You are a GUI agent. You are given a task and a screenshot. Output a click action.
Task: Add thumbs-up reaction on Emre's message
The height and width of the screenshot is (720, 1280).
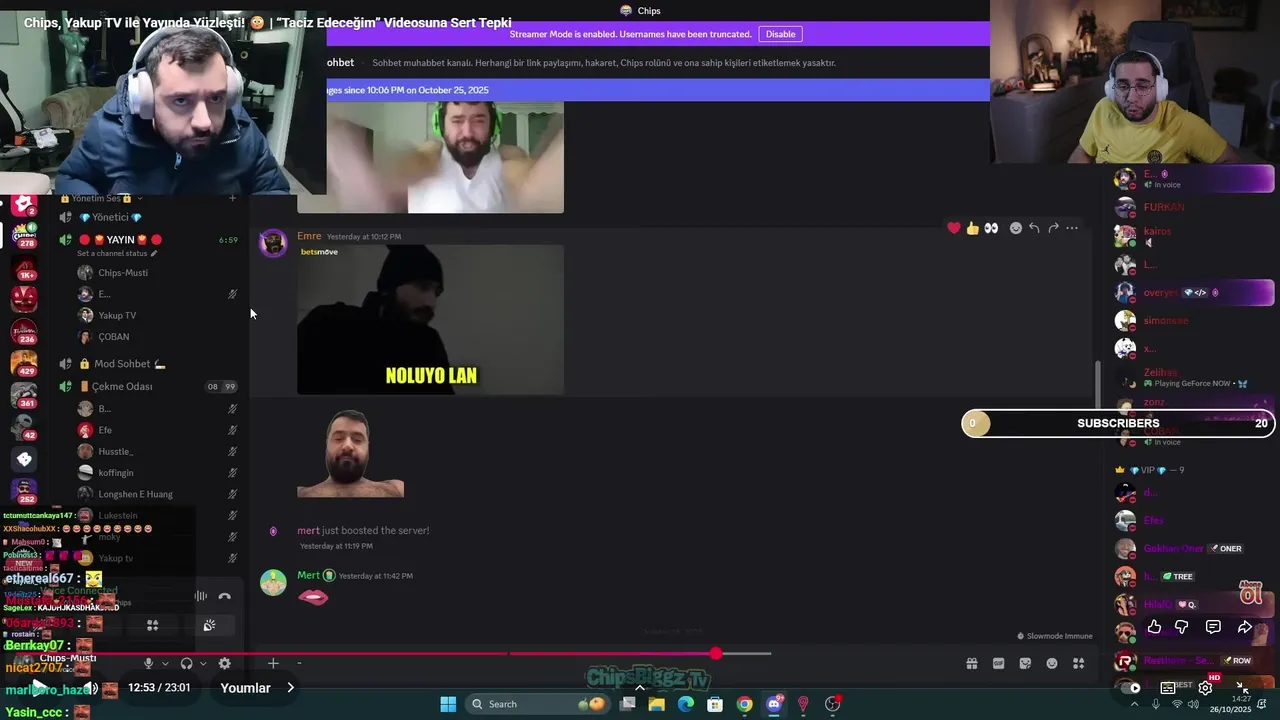tap(972, 228)
